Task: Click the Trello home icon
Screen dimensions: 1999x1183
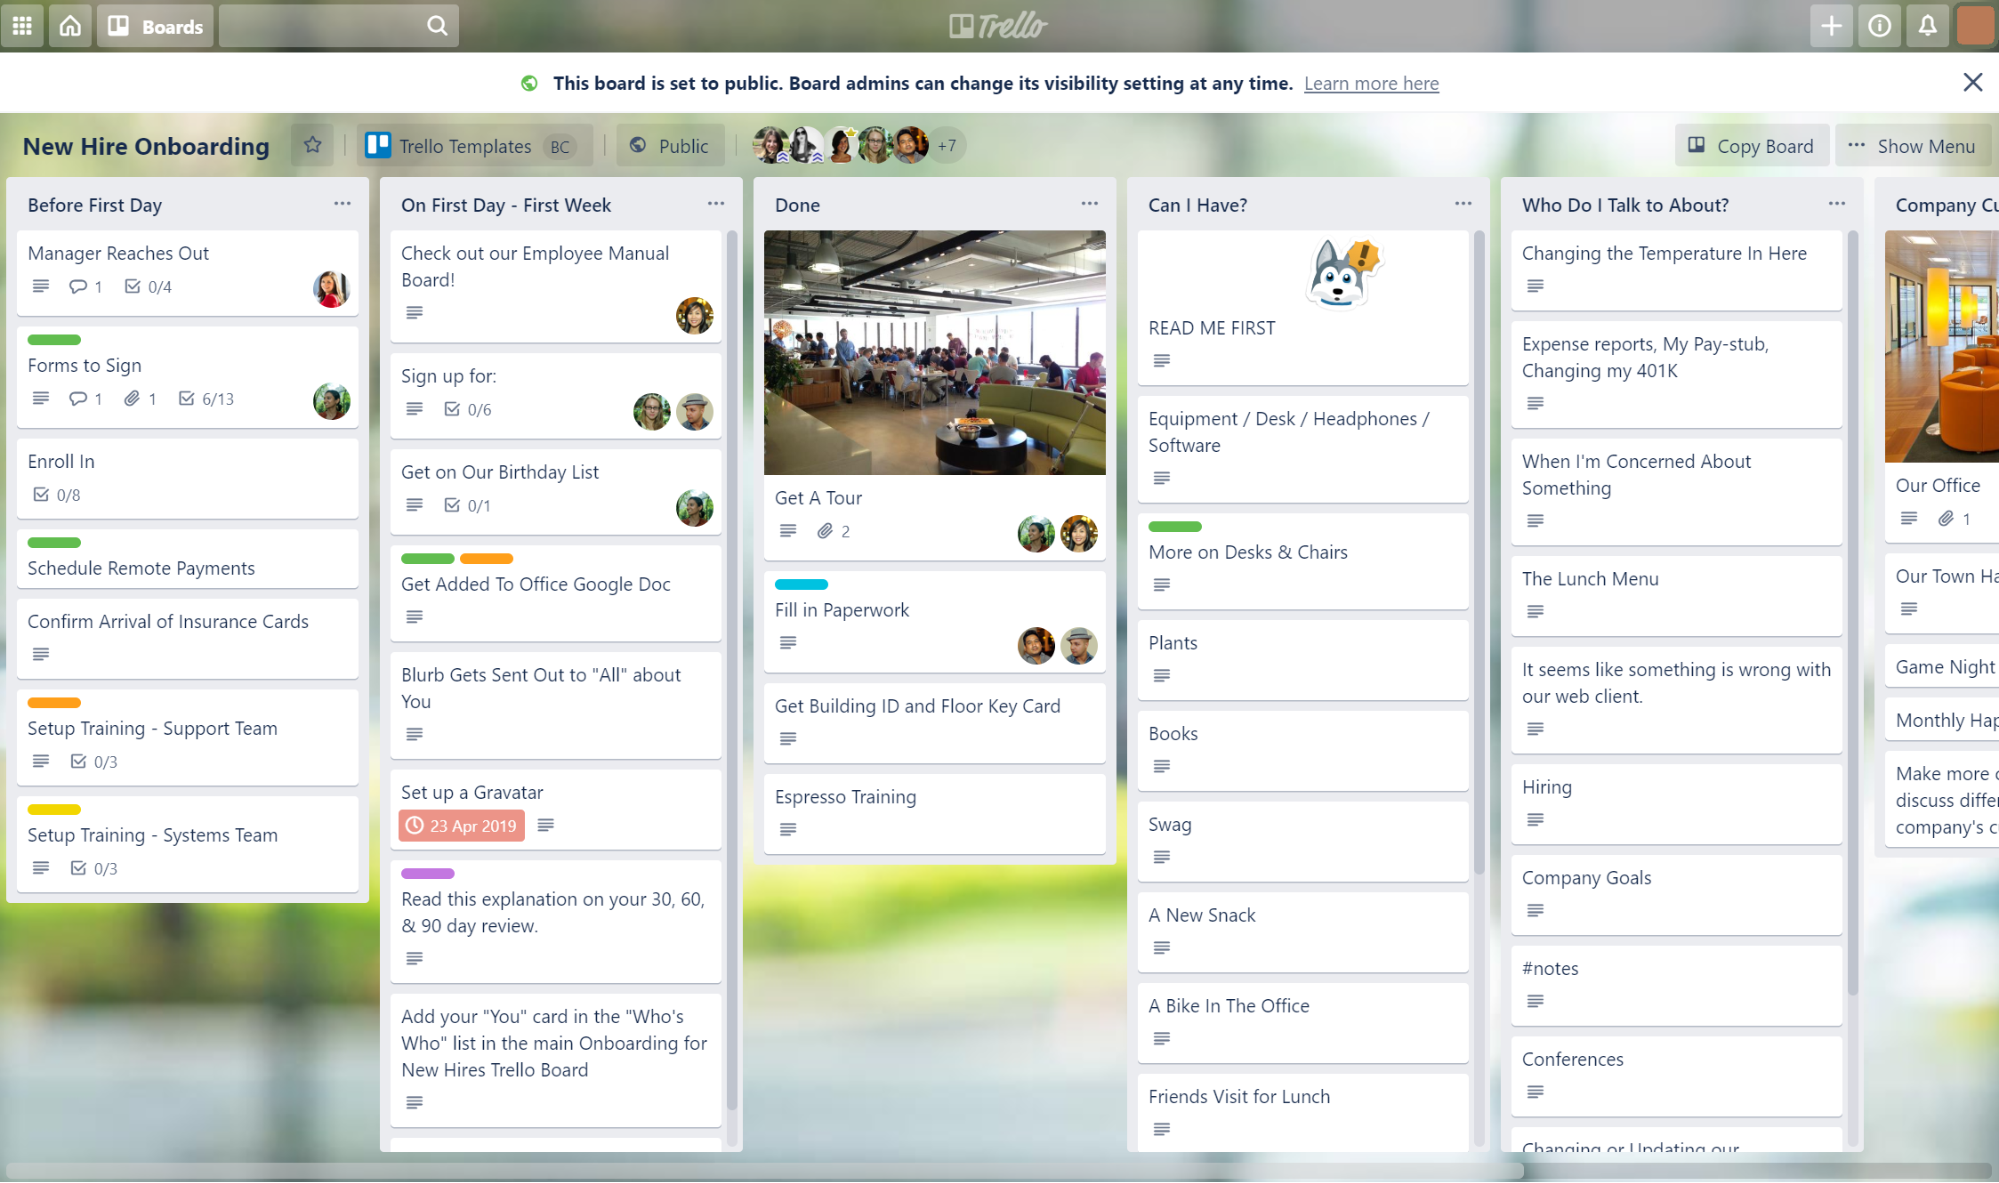Action: [x=69, y=25]
